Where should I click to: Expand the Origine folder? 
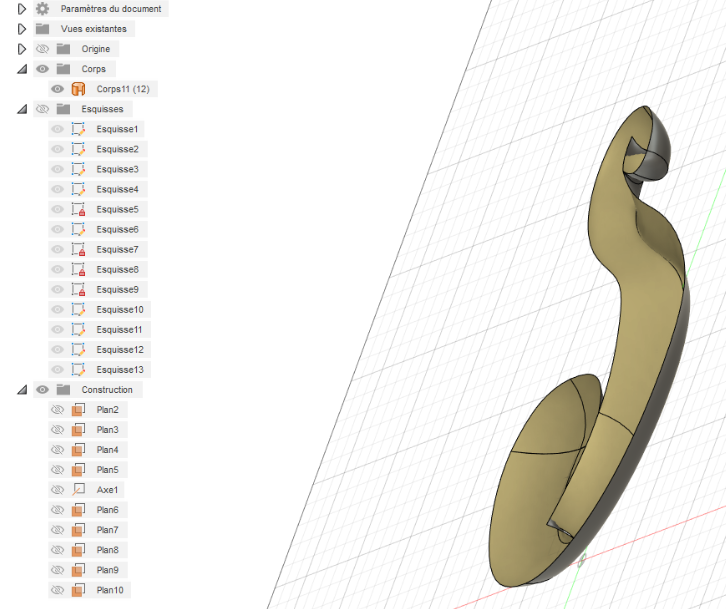click(x=22, y=49)
